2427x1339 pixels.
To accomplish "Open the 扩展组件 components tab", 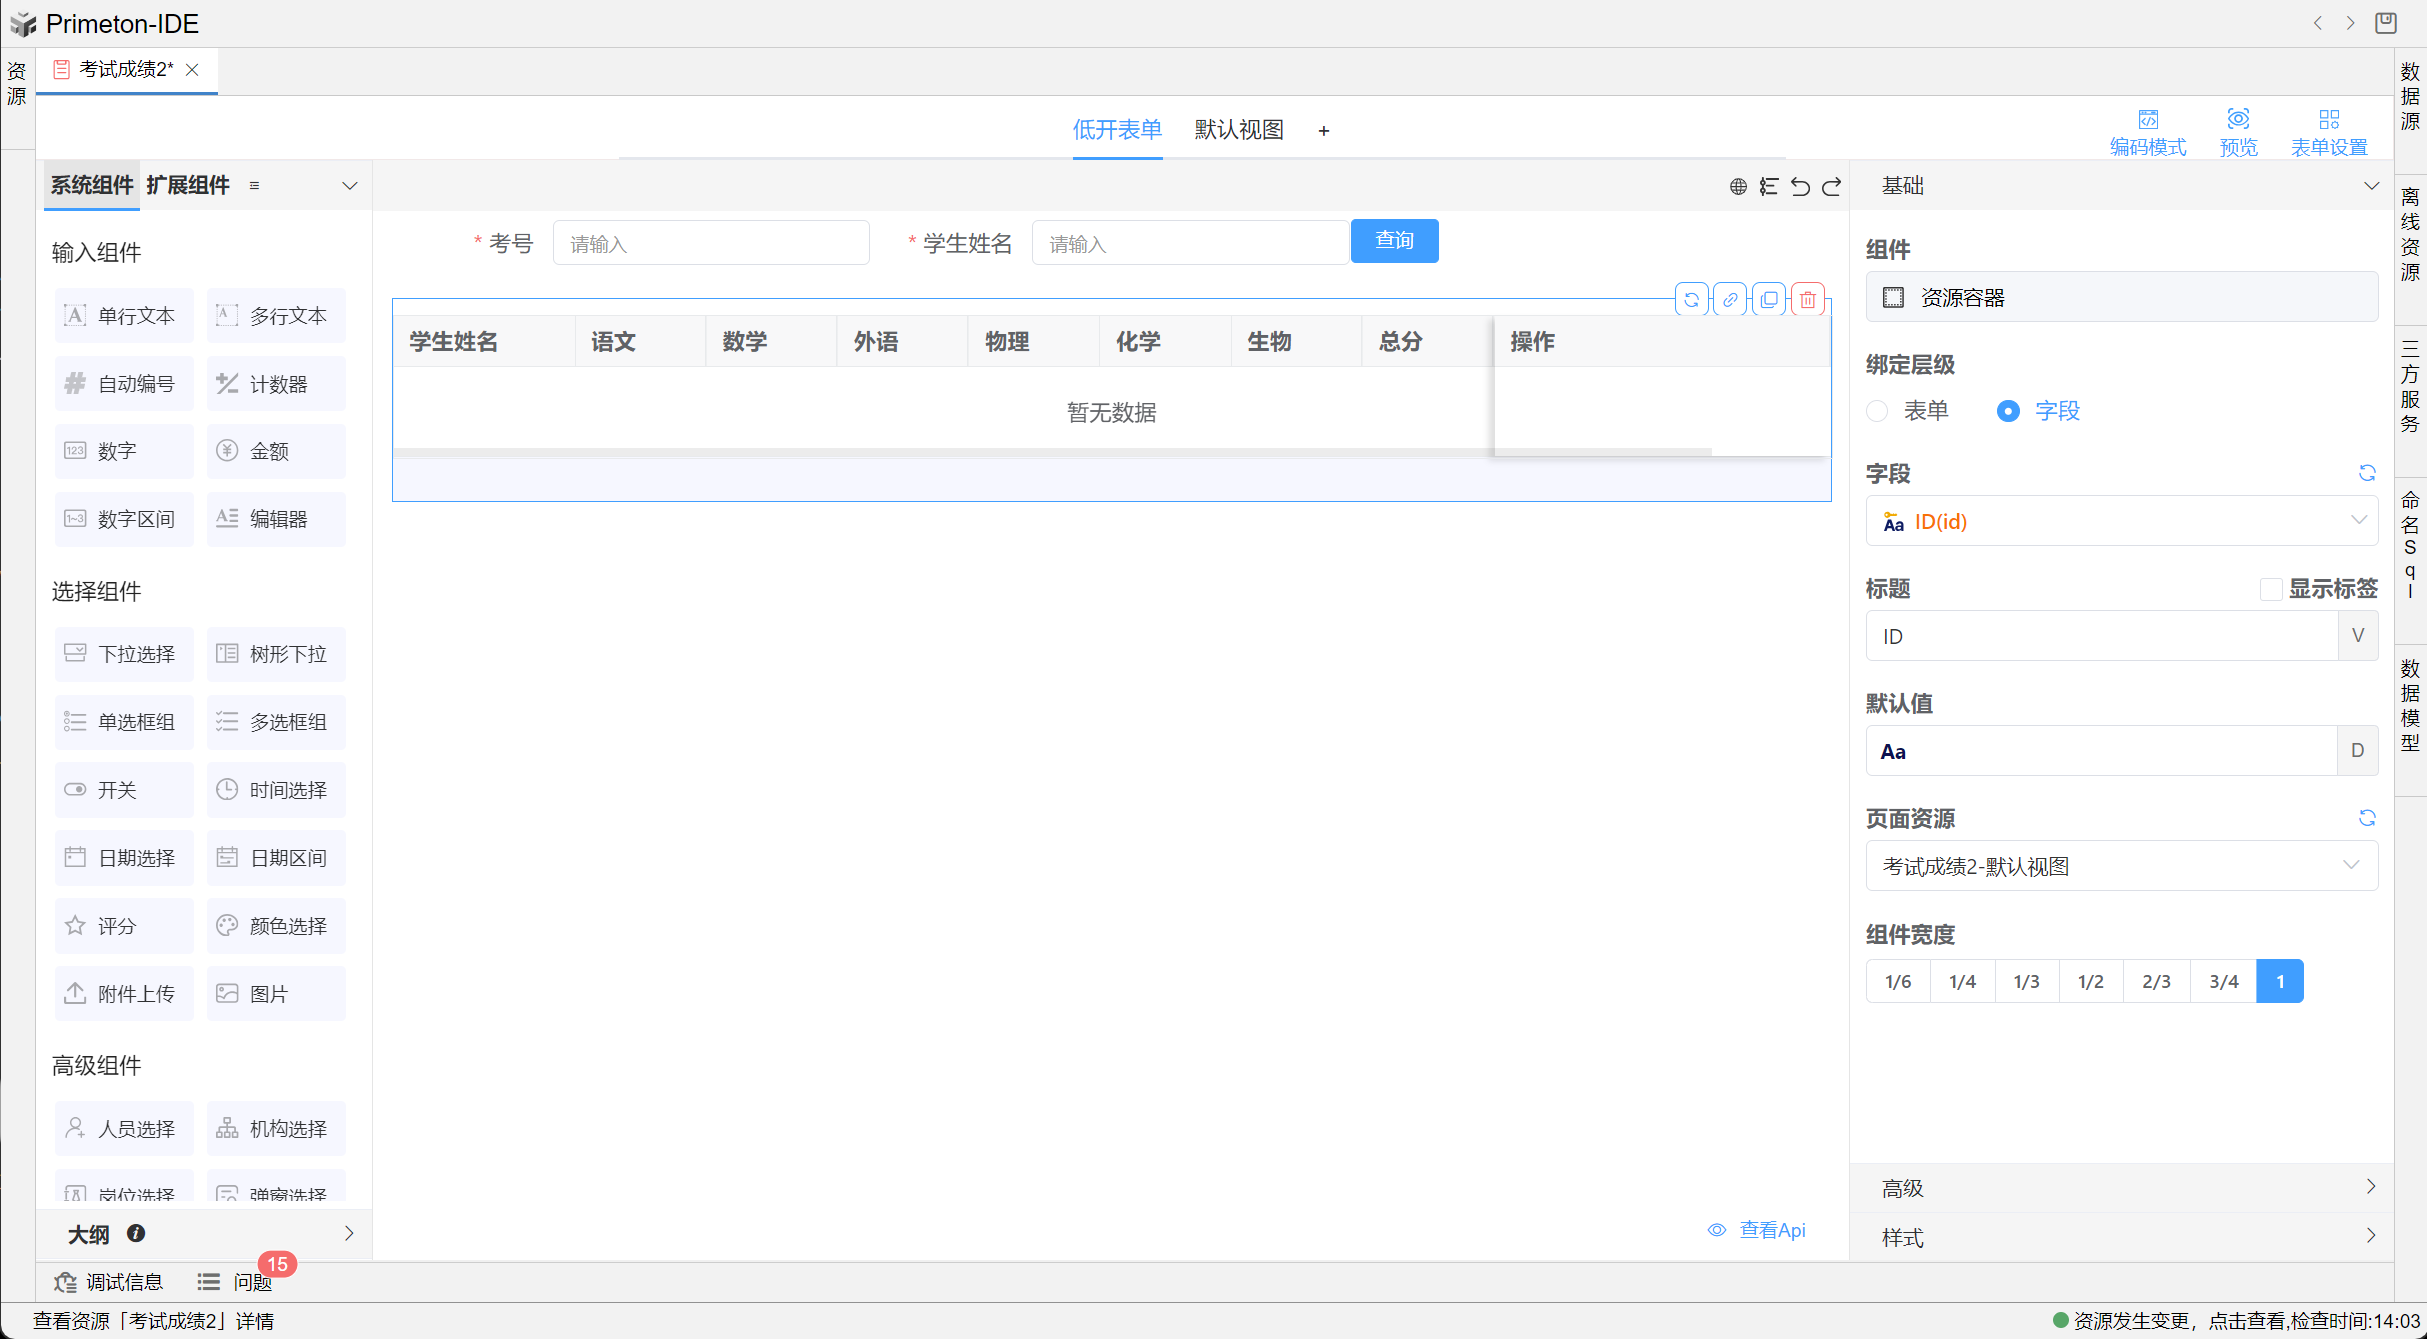I will tap(188, 185).
